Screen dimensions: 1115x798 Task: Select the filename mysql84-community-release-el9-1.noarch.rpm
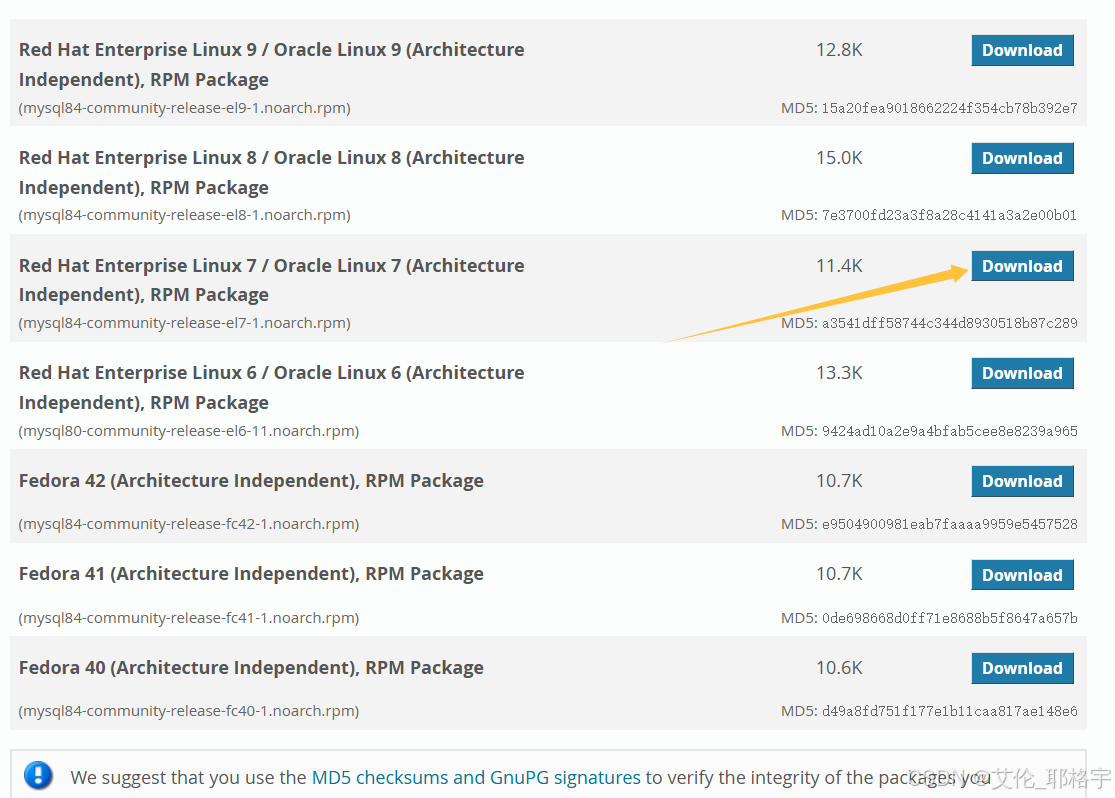coord(184,108)
